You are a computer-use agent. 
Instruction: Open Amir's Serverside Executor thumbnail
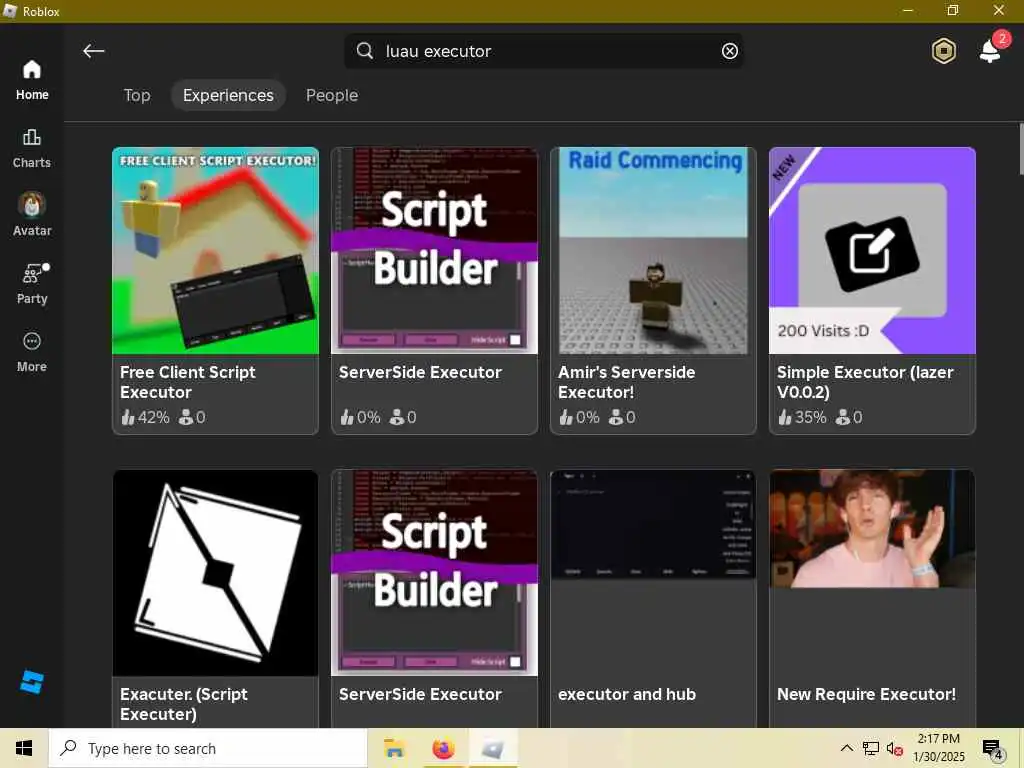(x=653, y=251)
